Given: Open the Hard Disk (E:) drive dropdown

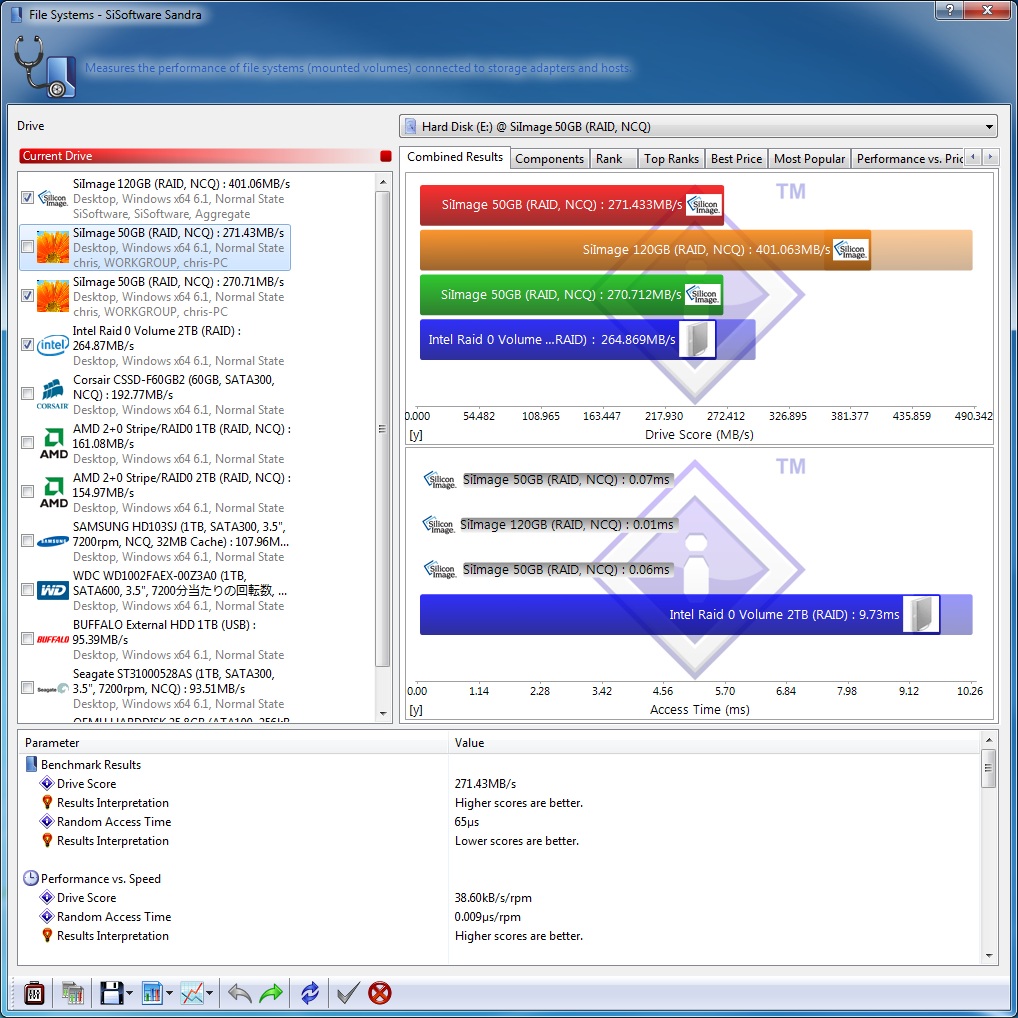Looking at the screenshot, I should pyautogui.click(x=698, y=127).
